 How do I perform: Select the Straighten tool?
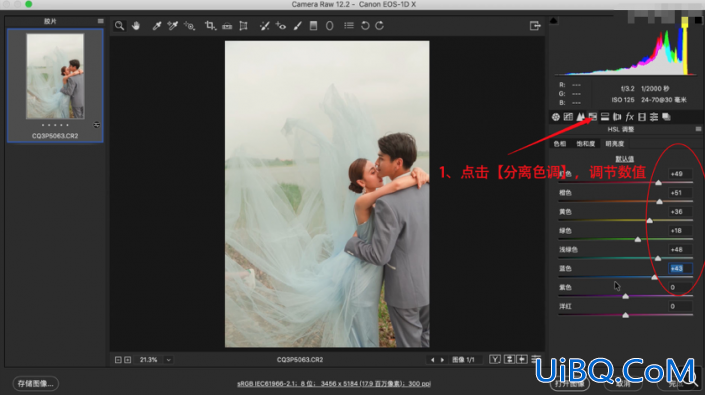[227, 26]
